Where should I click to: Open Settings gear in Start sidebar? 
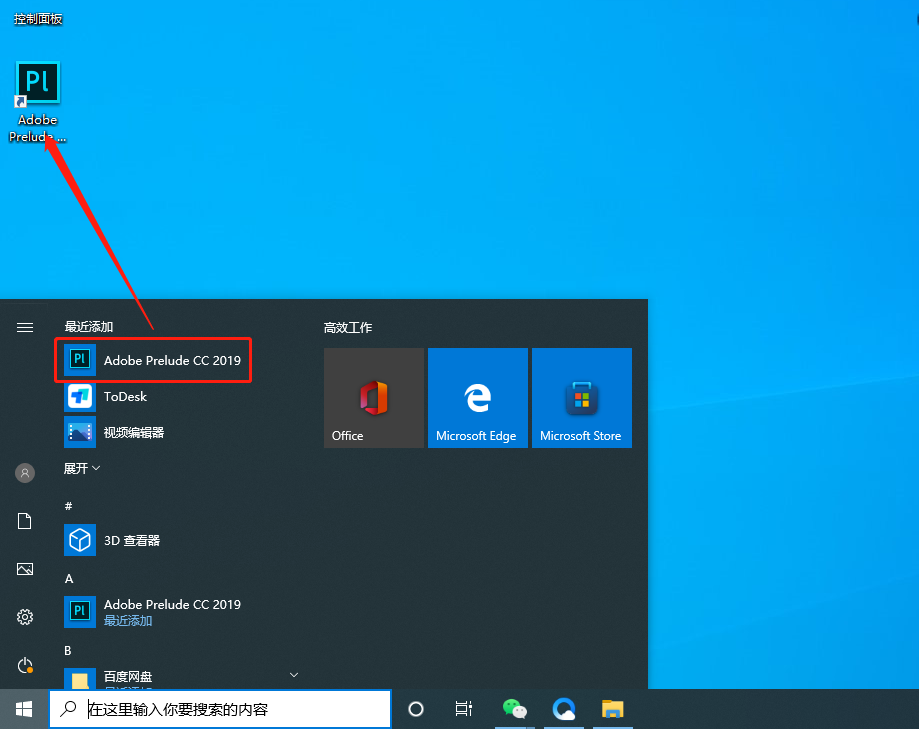[25, 616]
